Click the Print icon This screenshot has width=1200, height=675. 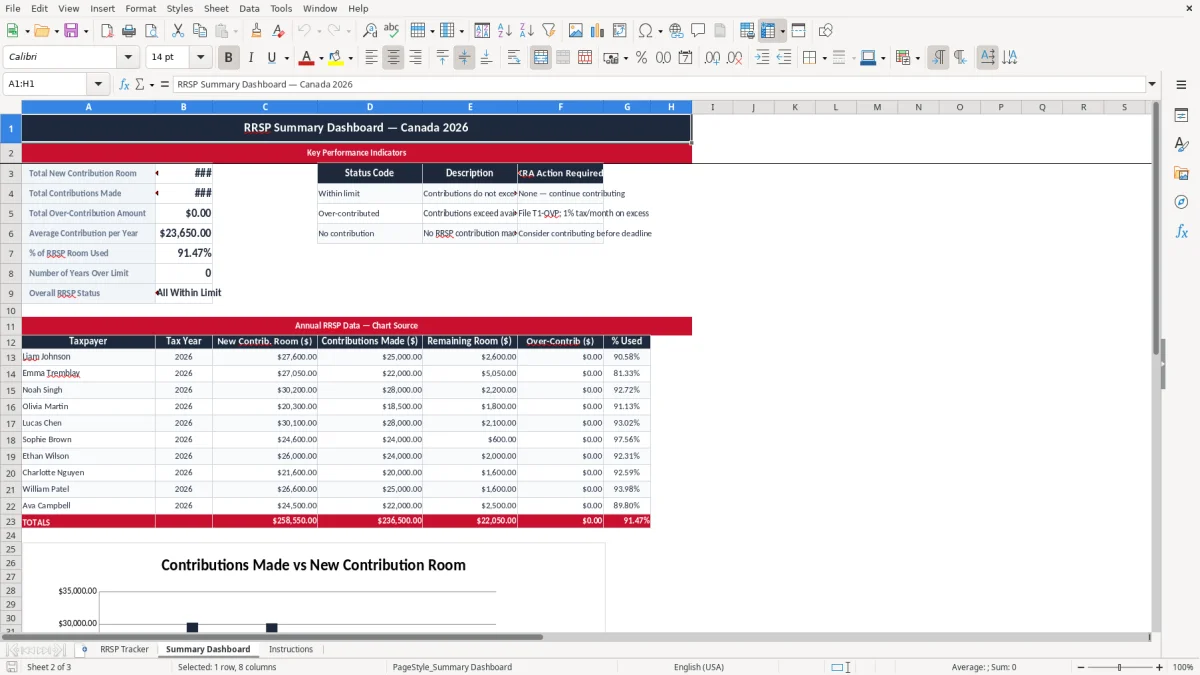128,31
